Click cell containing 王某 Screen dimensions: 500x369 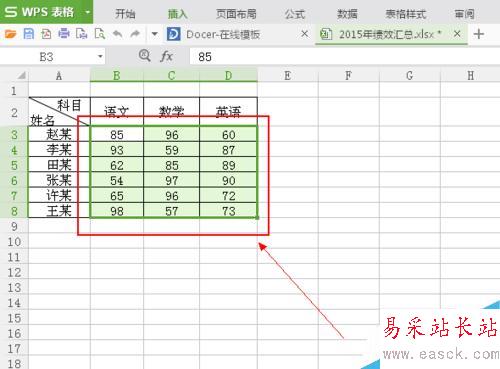coord(59,211)
